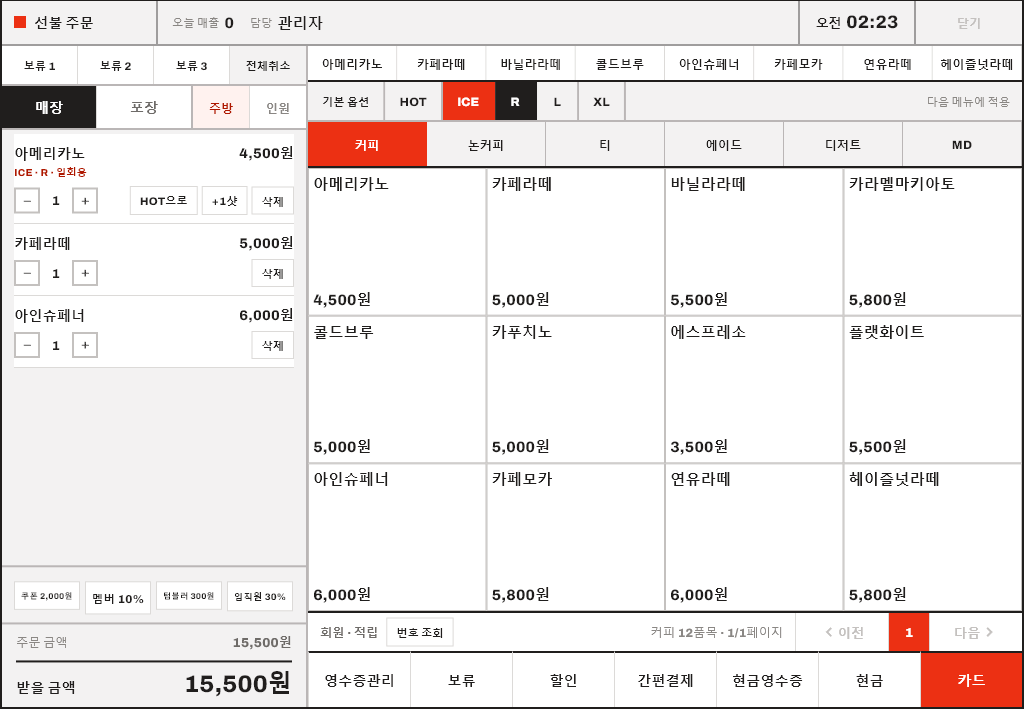Switch to the 에이드 category tab
The height and width of the screenshot is (709, 1024).
point(724,144)
